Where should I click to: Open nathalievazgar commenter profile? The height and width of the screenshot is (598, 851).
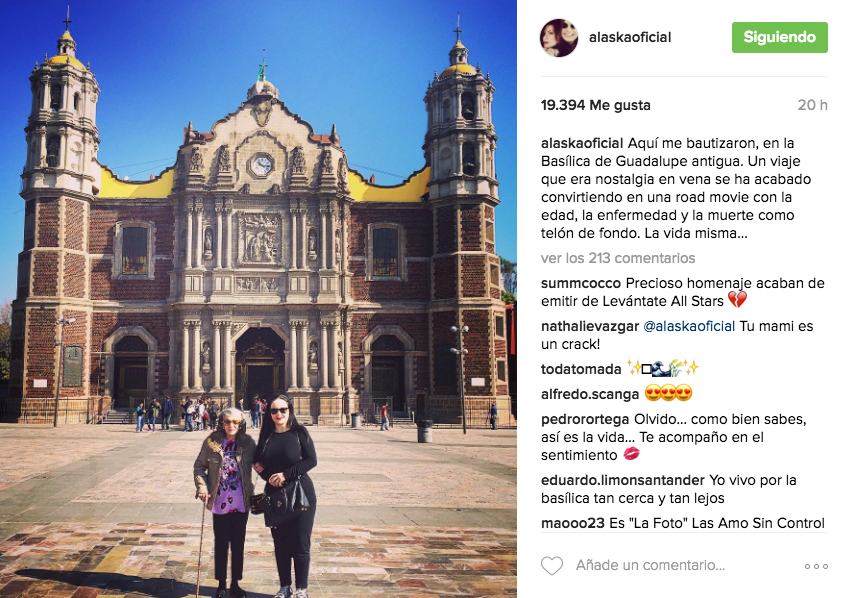click(590, 326)
